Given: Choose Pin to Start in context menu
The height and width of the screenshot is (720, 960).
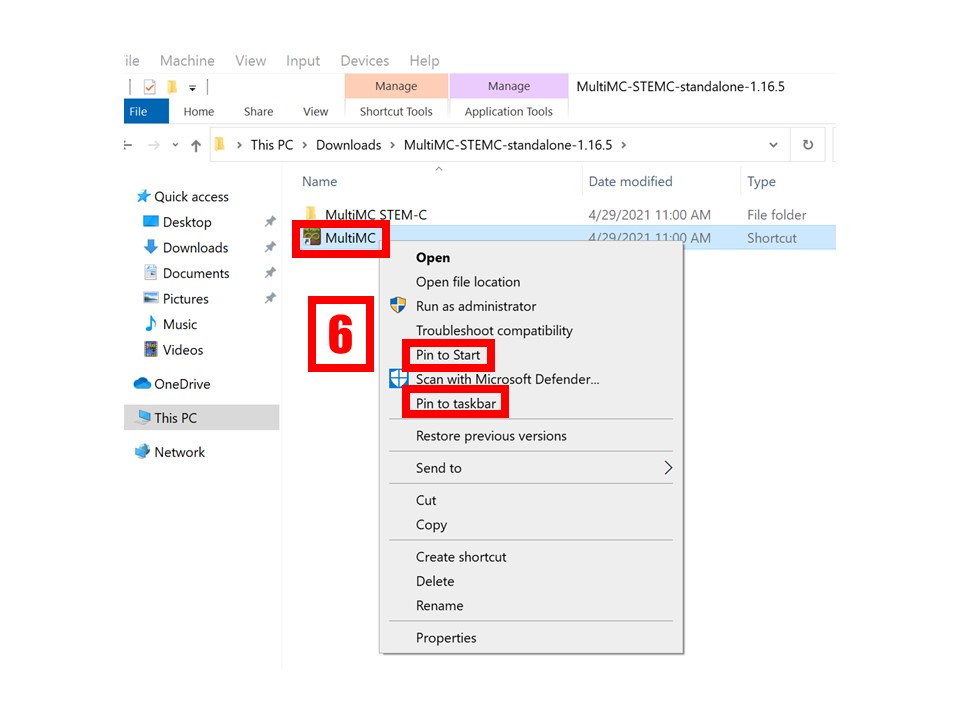Looking at the screenshot, I should tap(448, 355).
